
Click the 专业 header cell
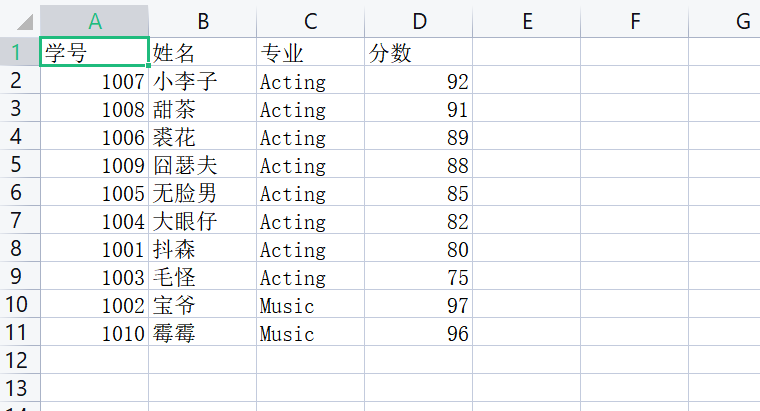pos(311,53)
